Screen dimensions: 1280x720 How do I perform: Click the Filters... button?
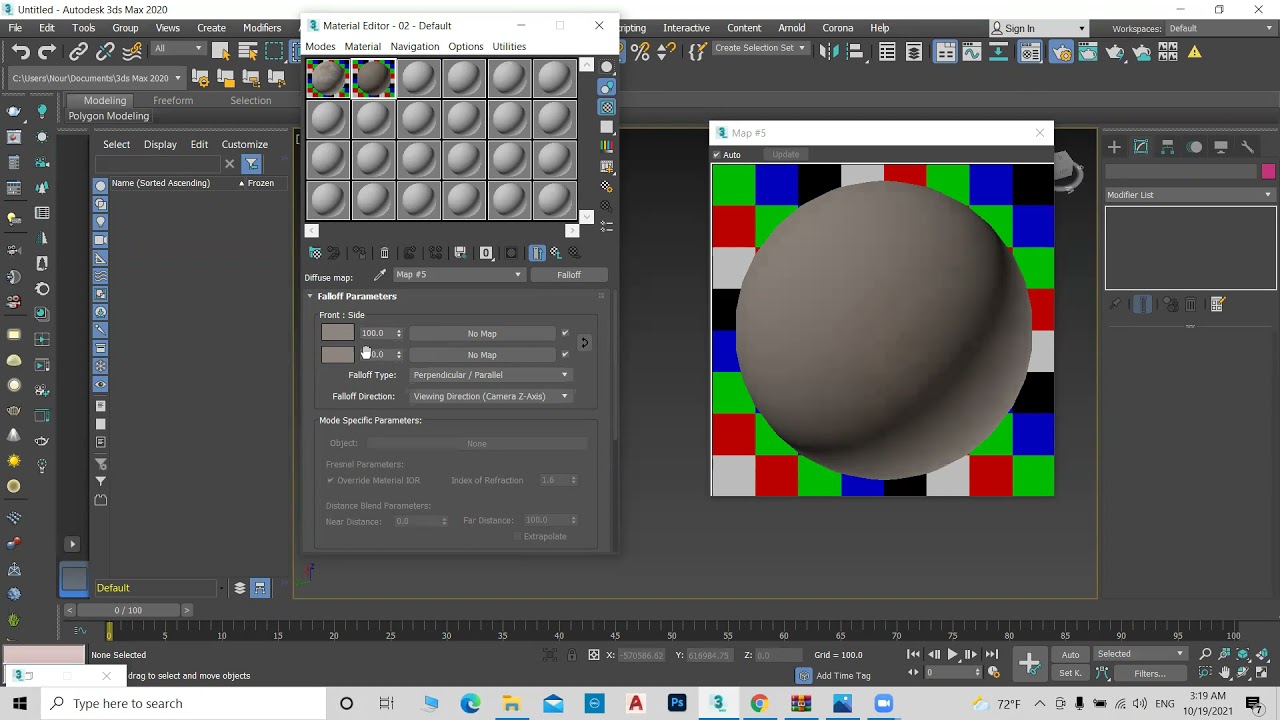(1150, 674)
